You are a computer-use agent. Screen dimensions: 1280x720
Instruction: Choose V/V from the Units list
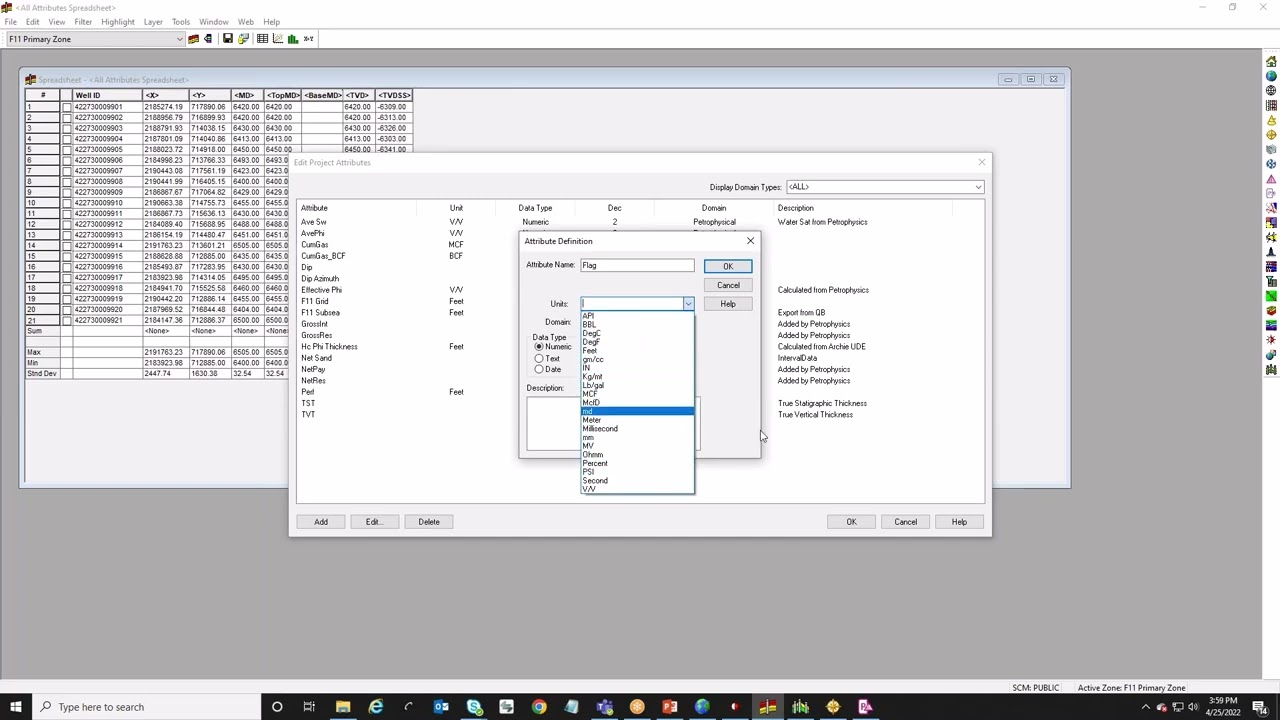[x=589, y=489]
